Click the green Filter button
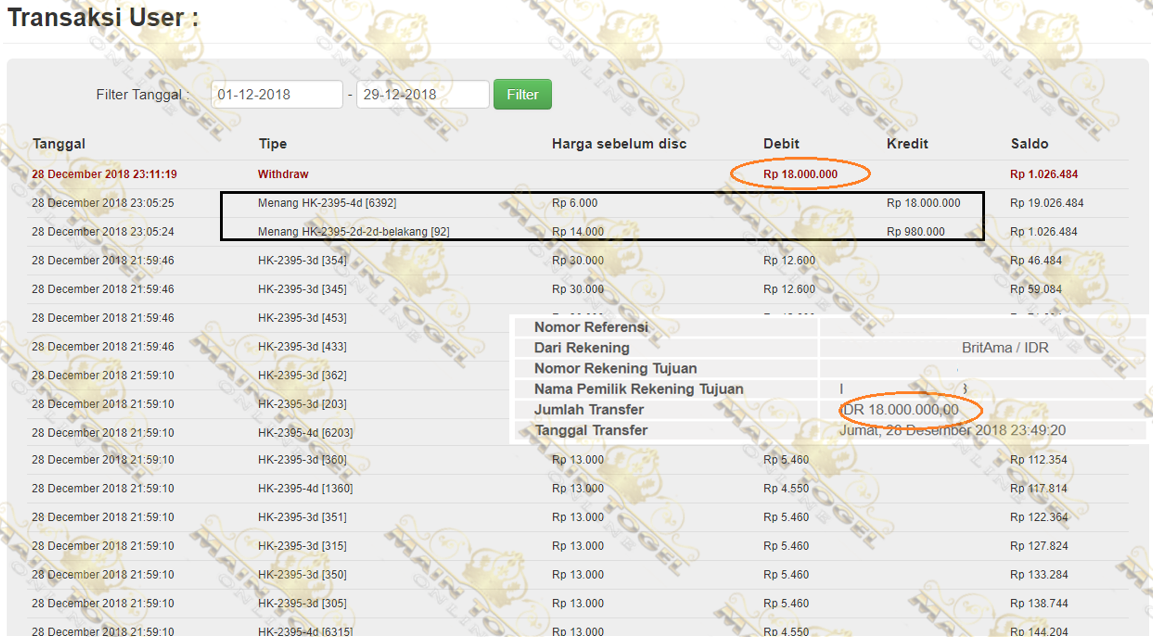This screenshot has width=1153, height=637. click(x=522, y=95)
